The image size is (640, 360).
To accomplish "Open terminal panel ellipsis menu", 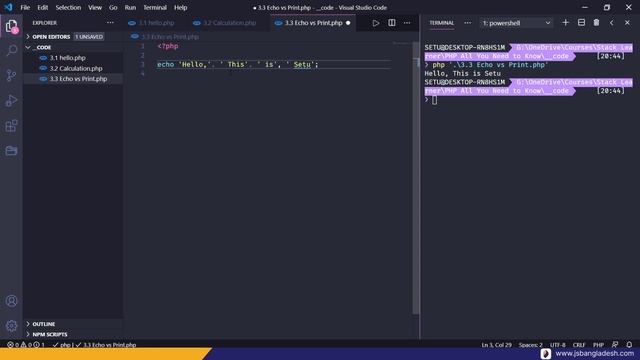I will pyautogui.click(x=467, y=23).
